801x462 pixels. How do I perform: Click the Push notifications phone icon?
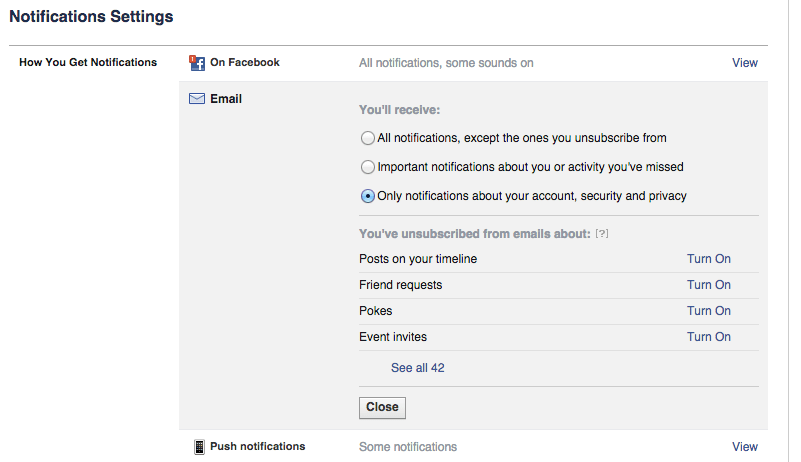[199, 447]
